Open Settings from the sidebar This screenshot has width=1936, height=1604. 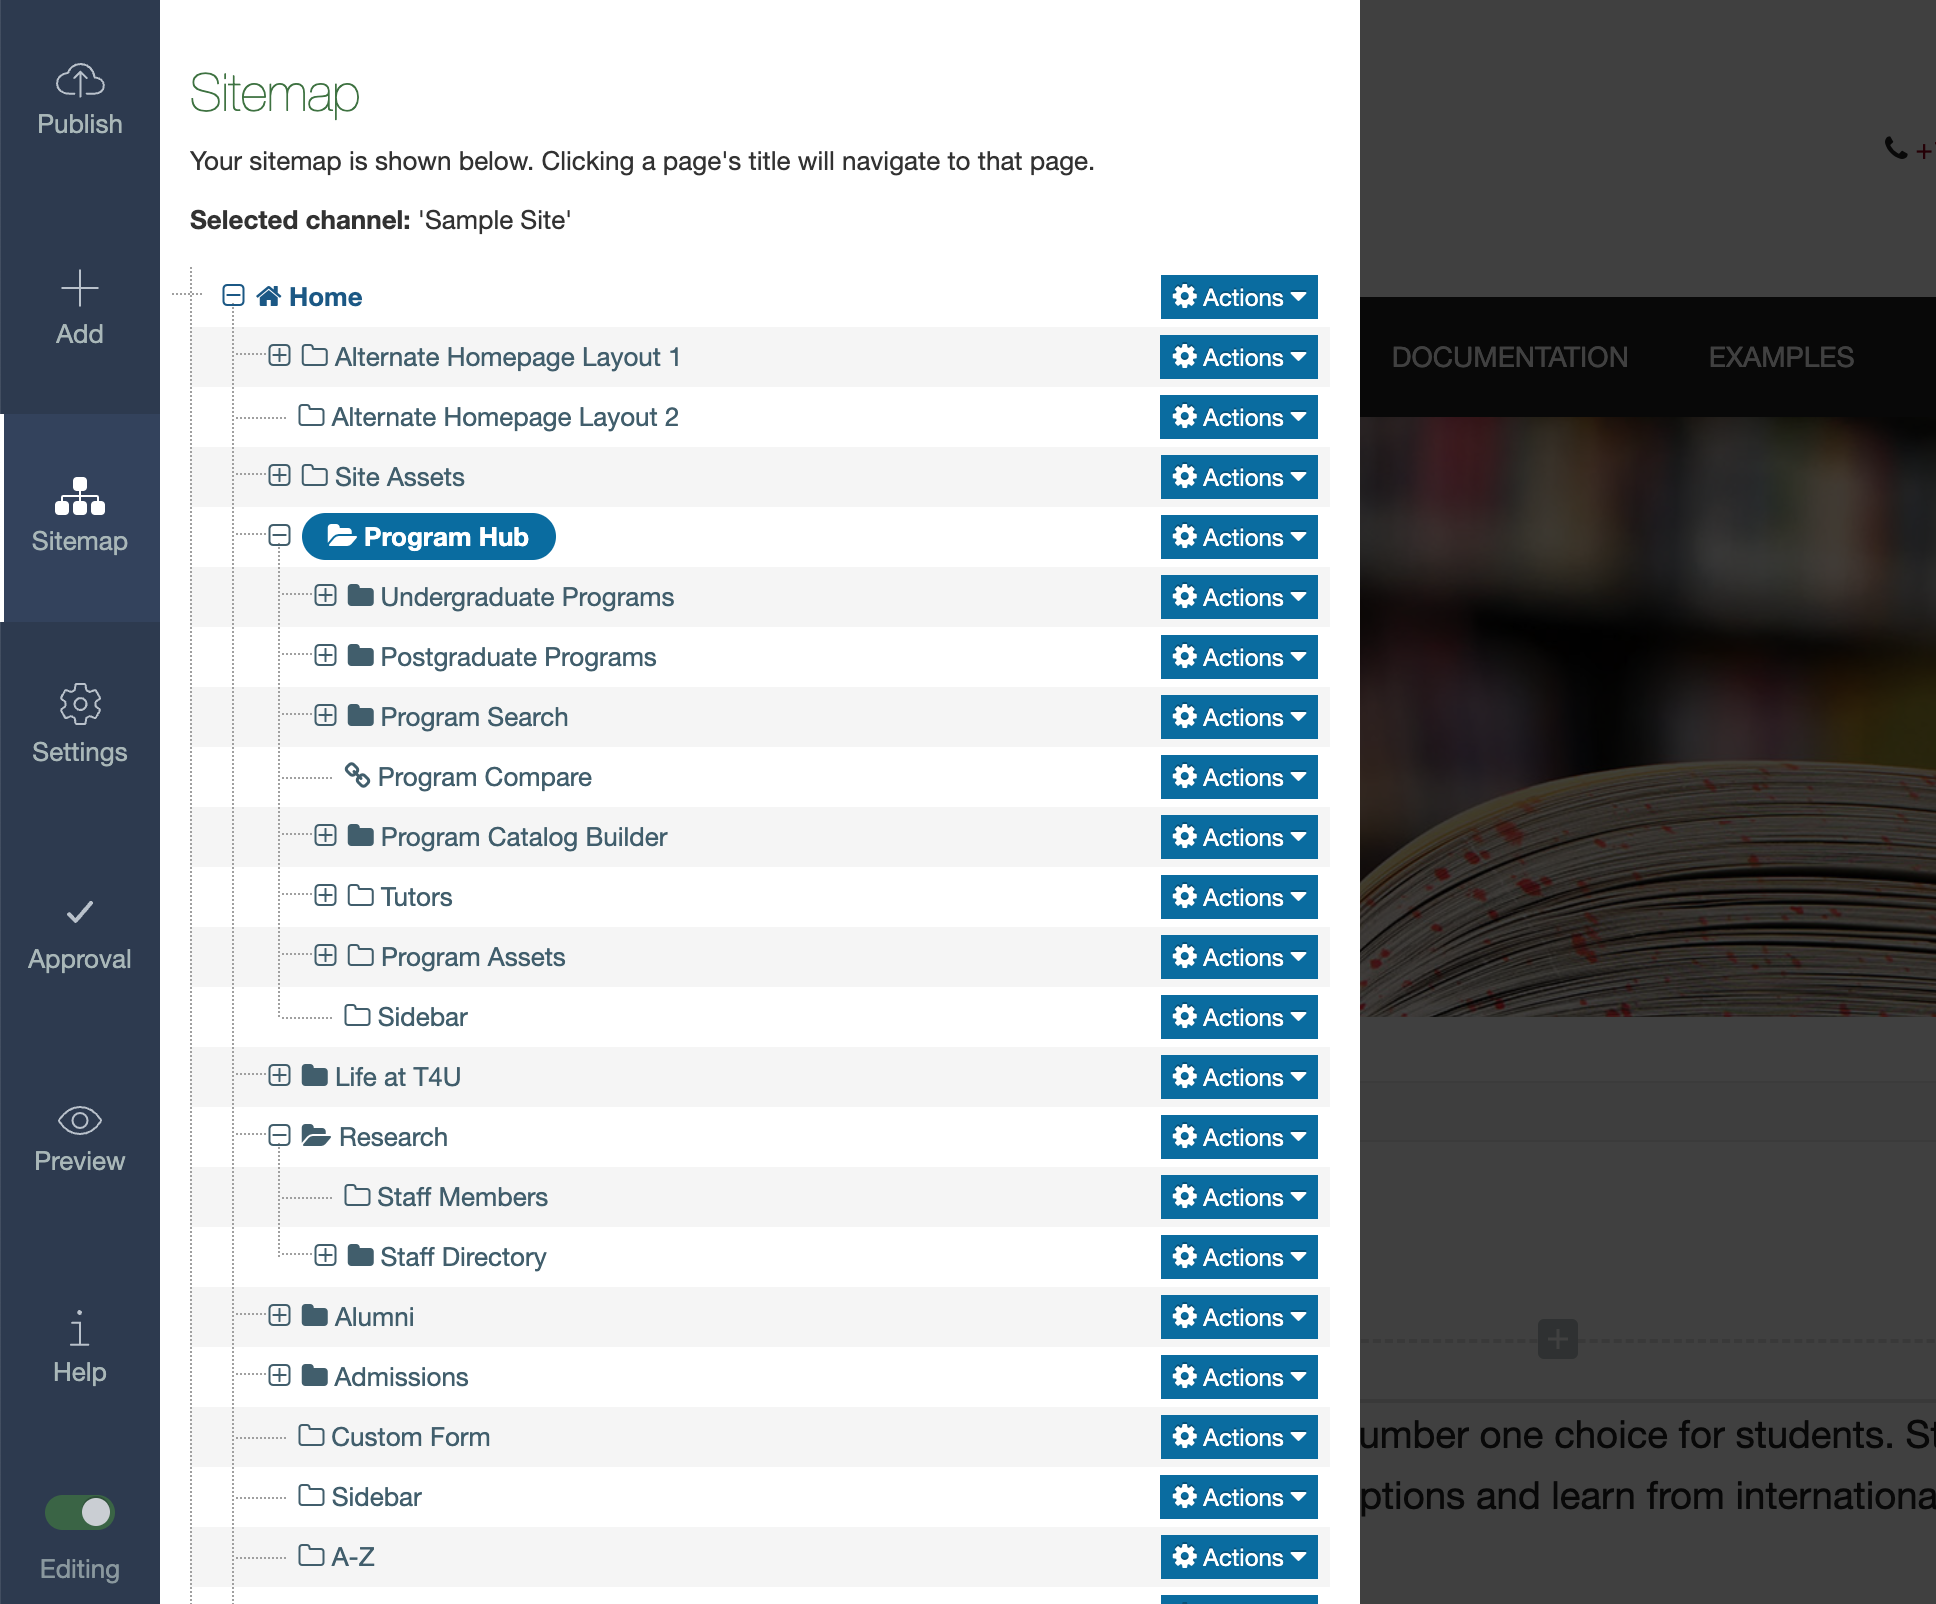tap(80, 705)
